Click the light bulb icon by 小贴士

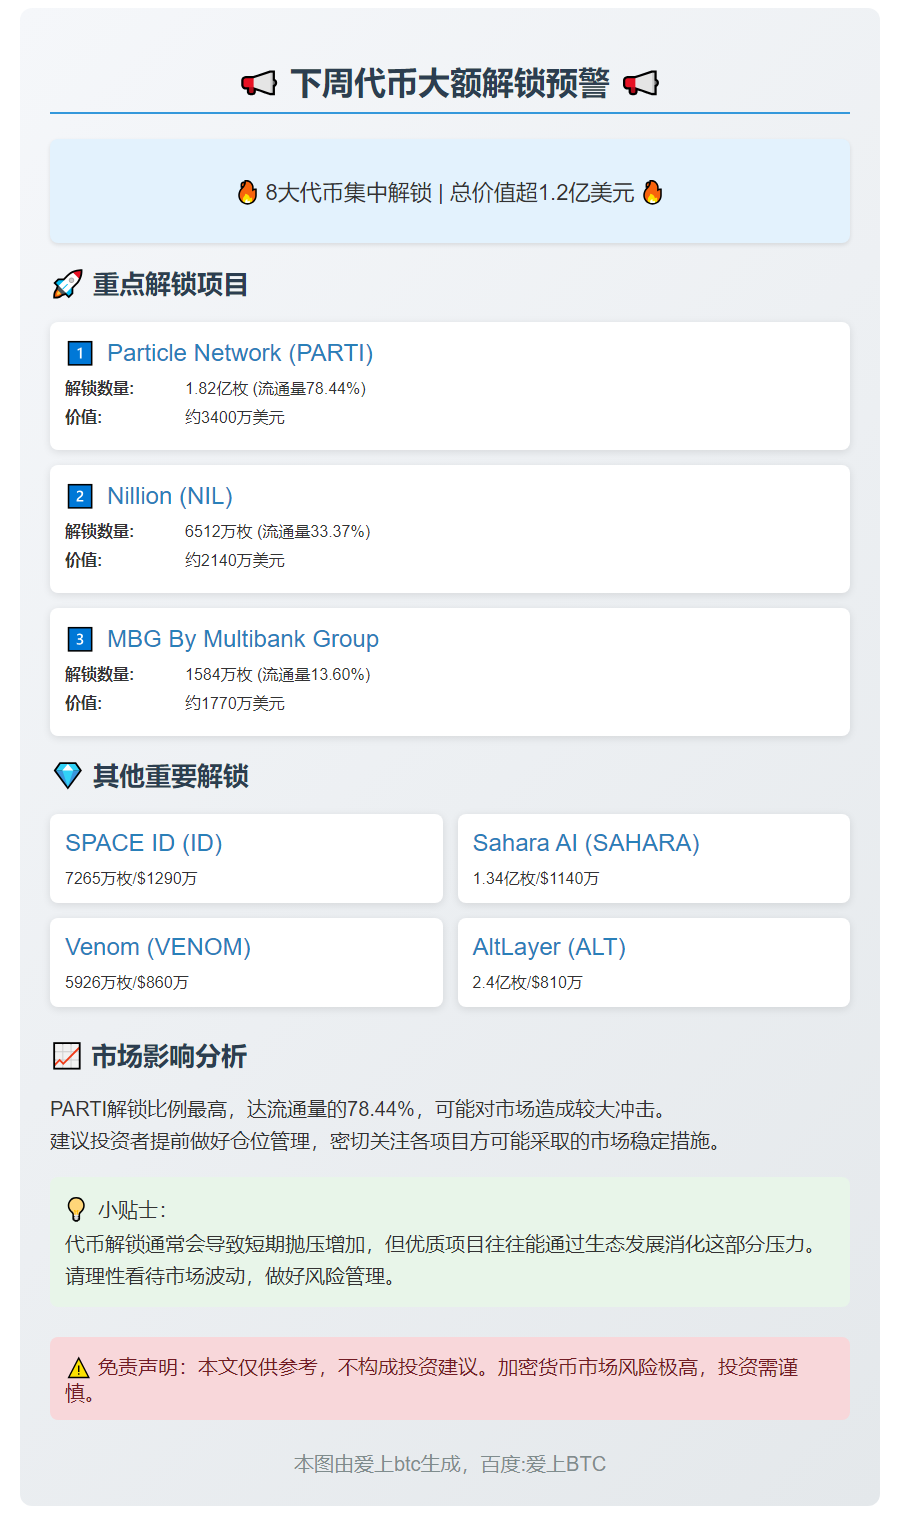(76, 1210)
